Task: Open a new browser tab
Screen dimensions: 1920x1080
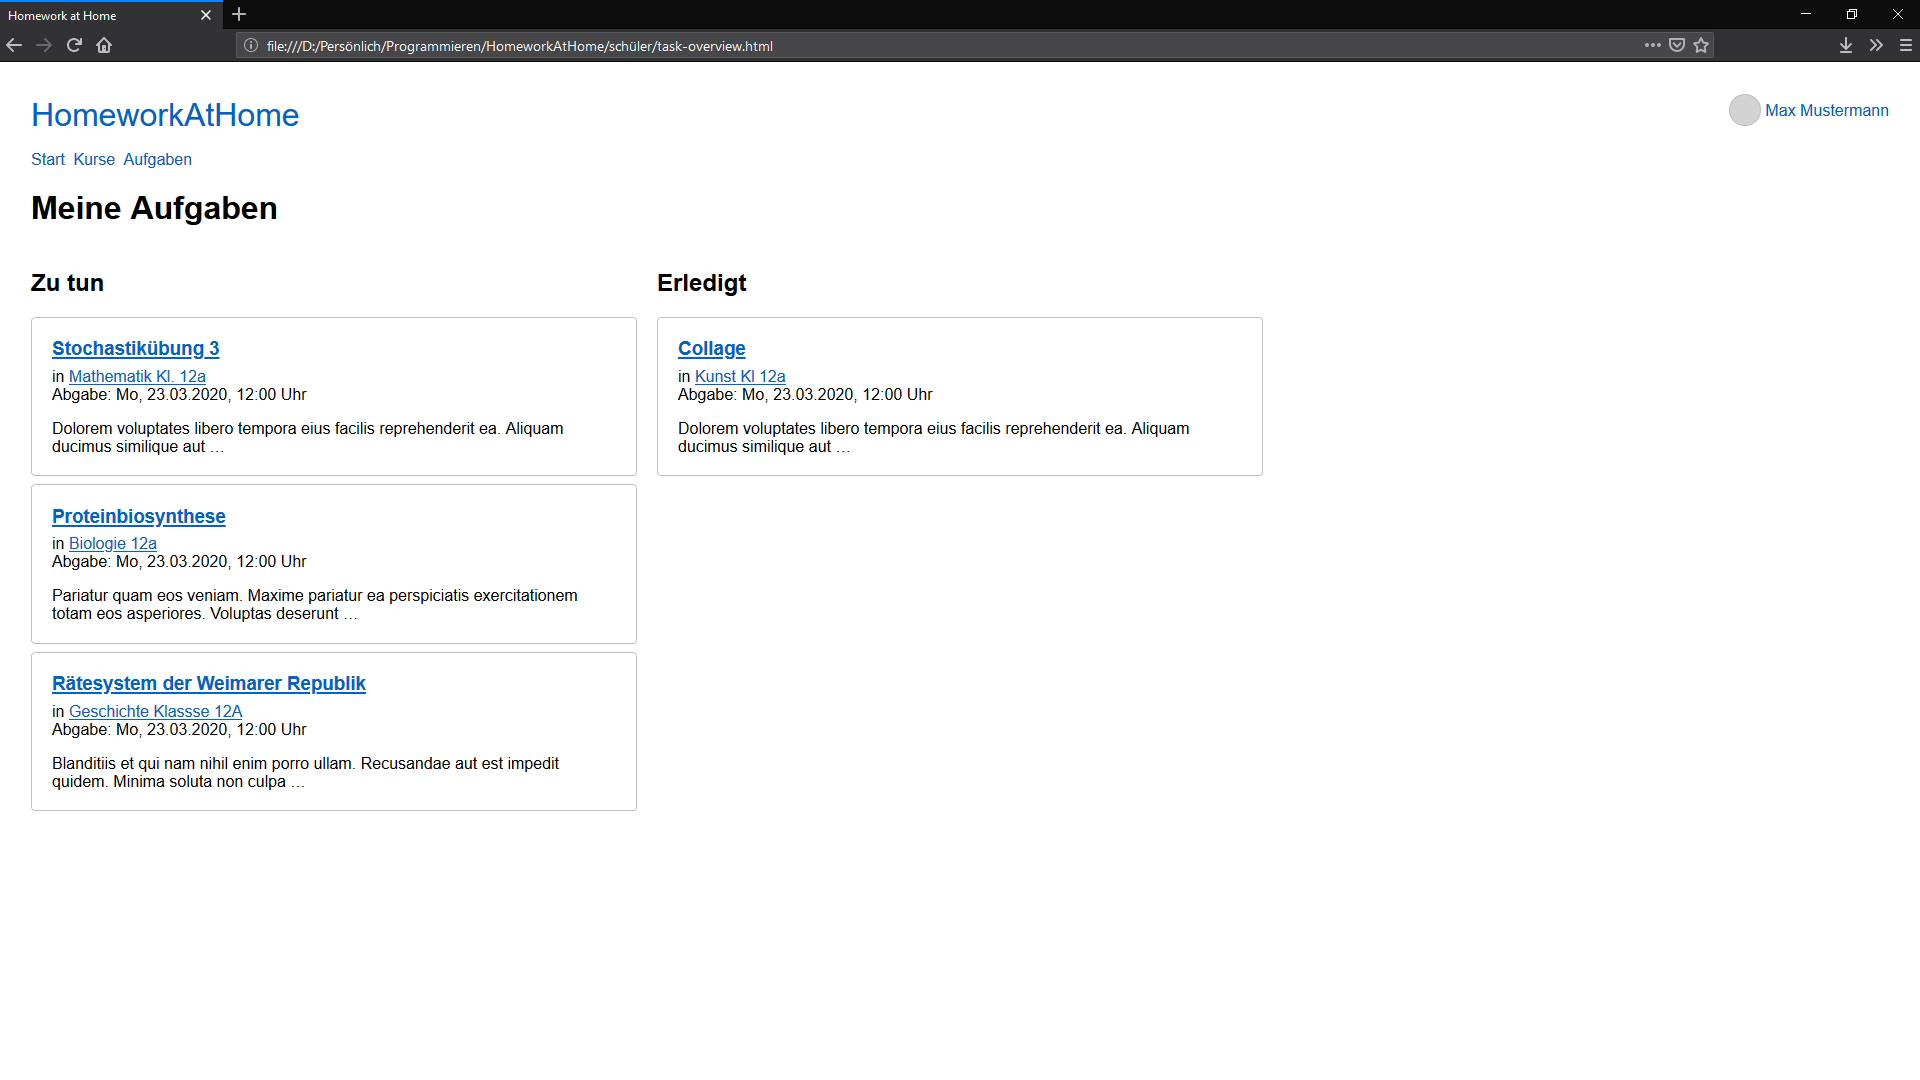Action: [239, 14]
